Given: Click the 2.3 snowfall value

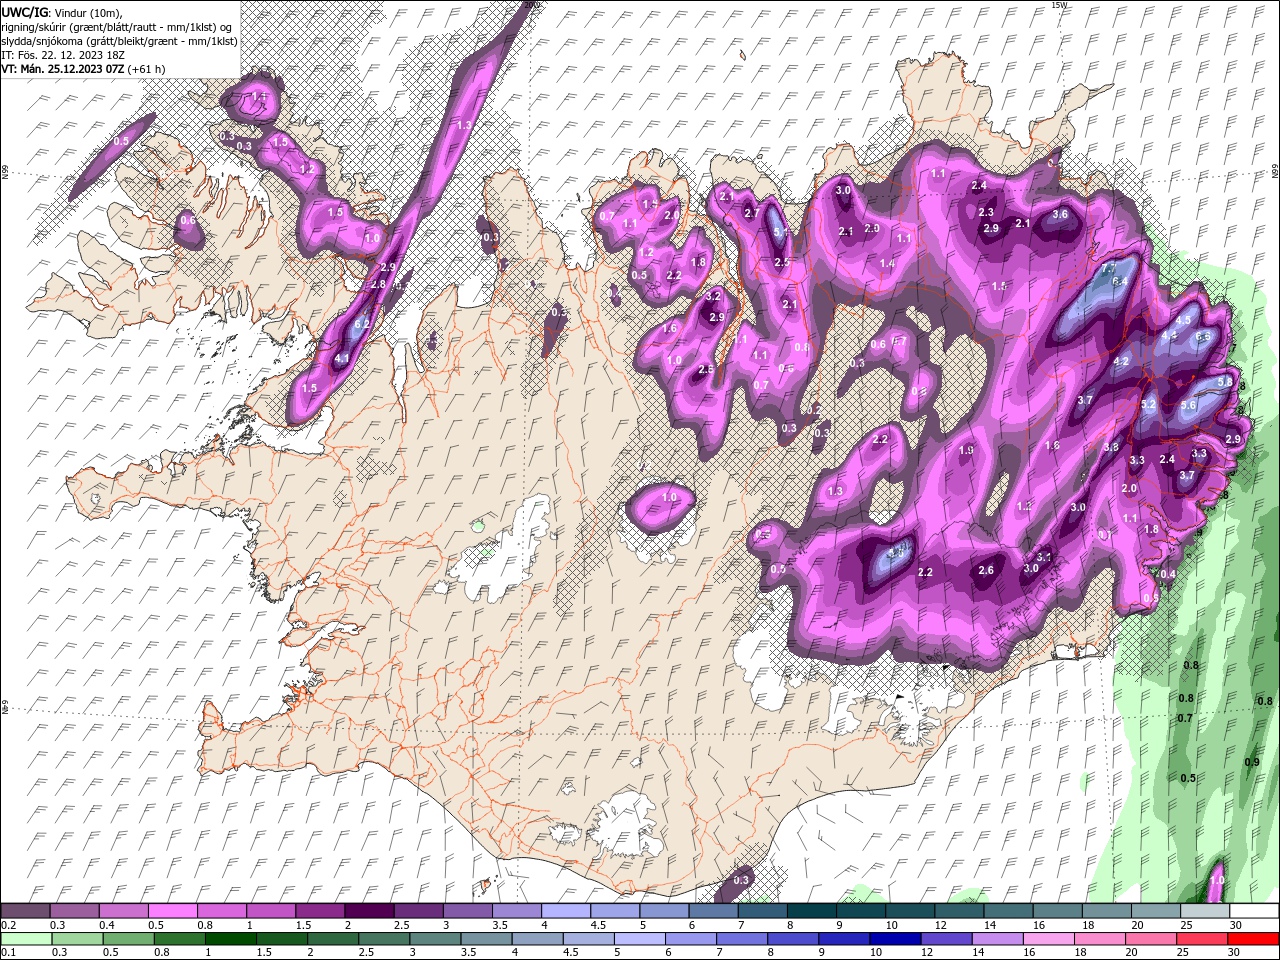Looking at the screenshot, I should pyautogui.click(x=986, y=212).
